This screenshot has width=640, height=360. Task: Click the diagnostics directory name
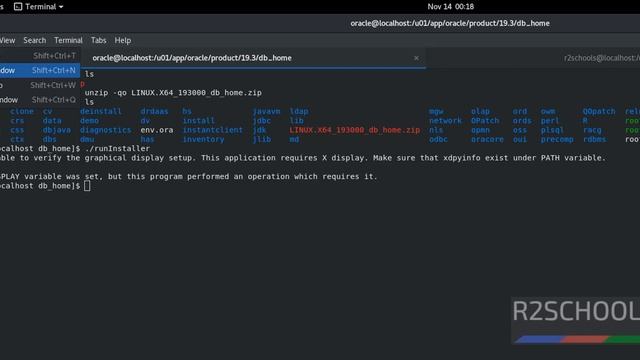click(105, 130)
